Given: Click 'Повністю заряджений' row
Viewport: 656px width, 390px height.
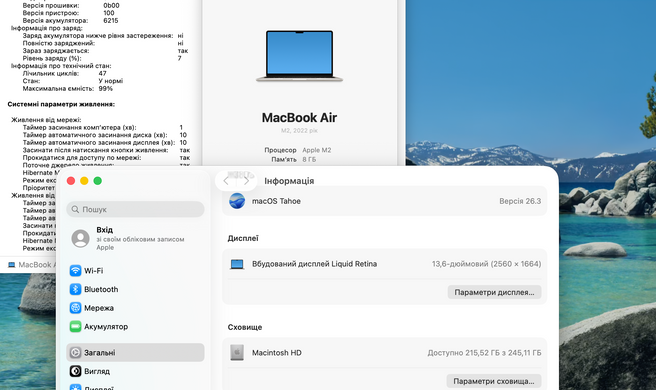Looking at the screenshot, I should [x=103, y=43].
